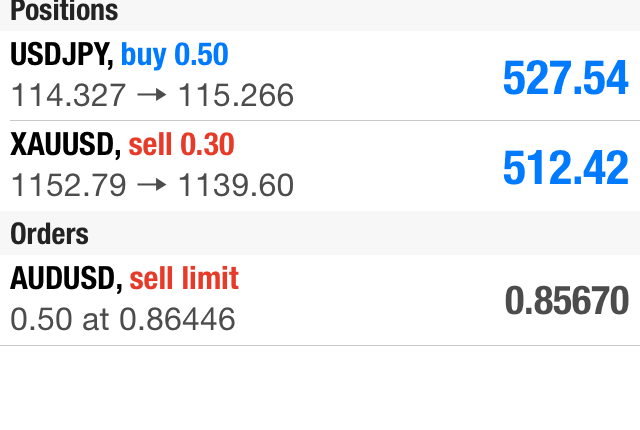Select the Orders section header

click(50, 234)
